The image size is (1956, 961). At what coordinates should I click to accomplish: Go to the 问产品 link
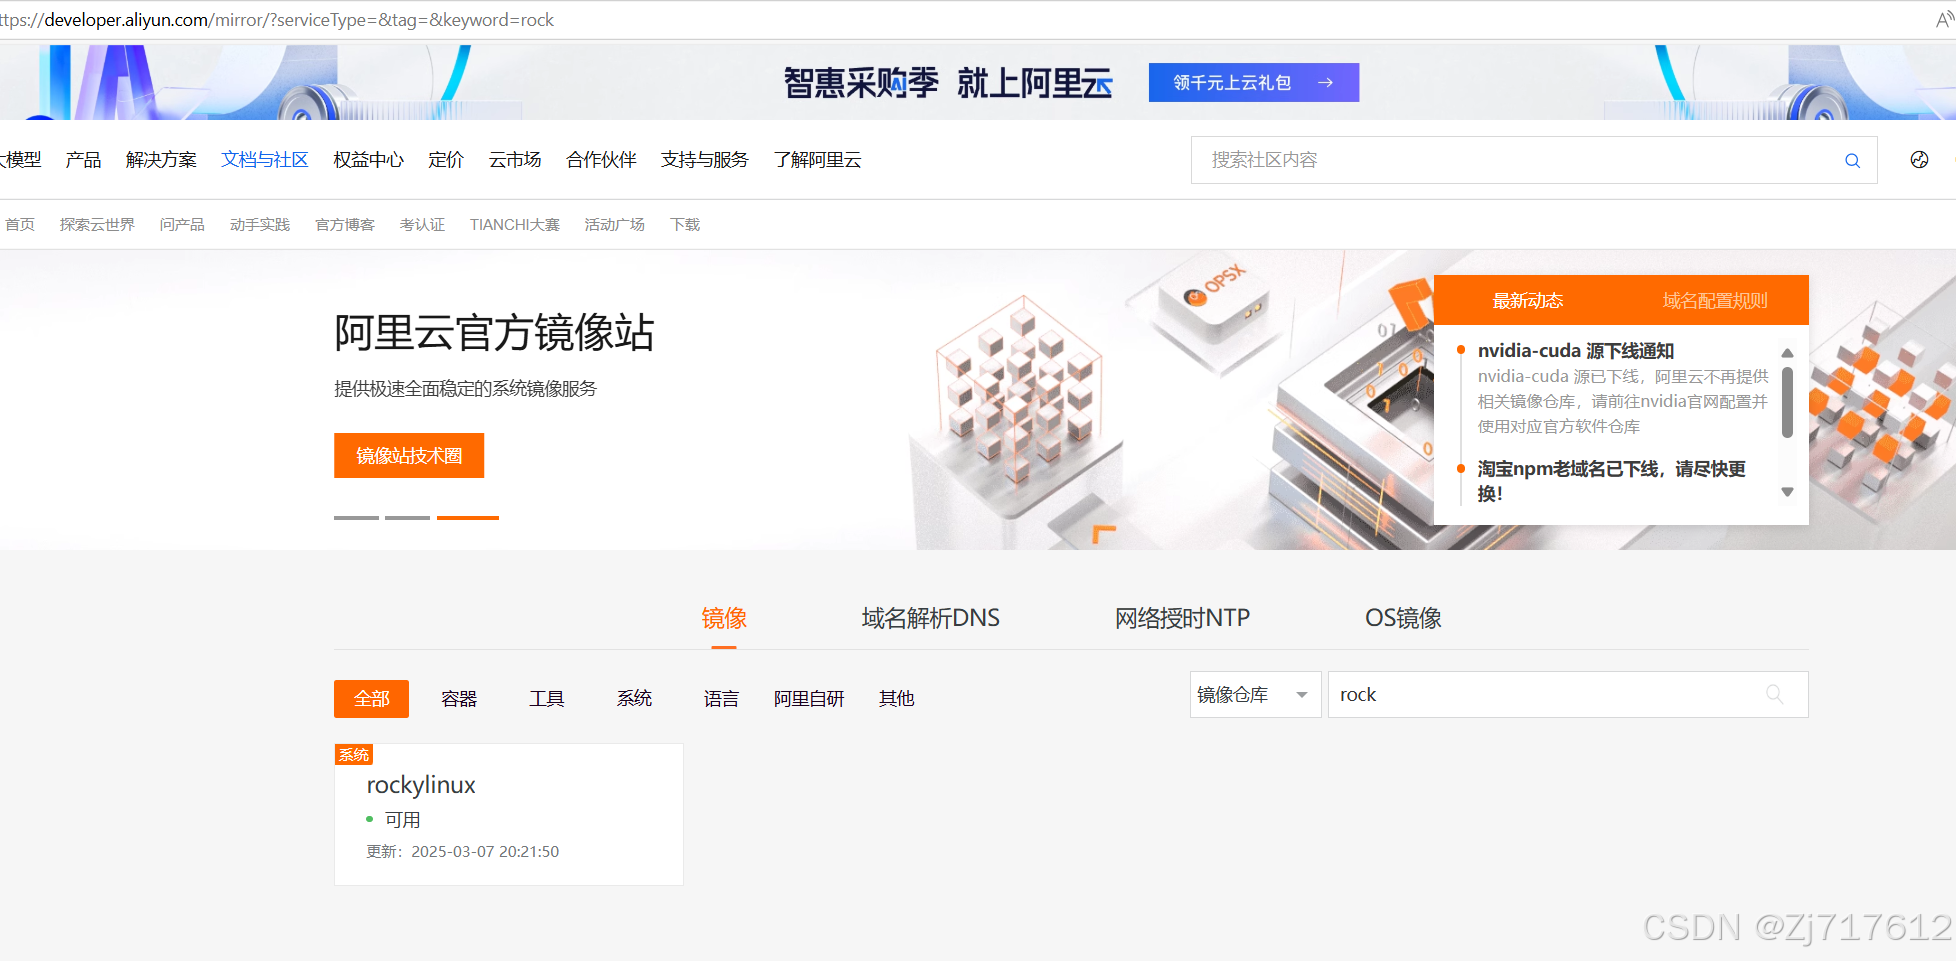click(182, 224)
